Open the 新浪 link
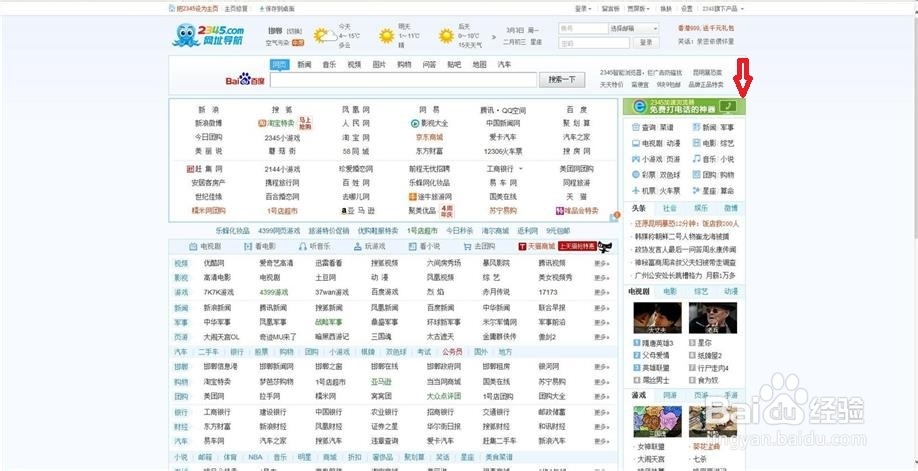918x471 pixels. (208, 110)
